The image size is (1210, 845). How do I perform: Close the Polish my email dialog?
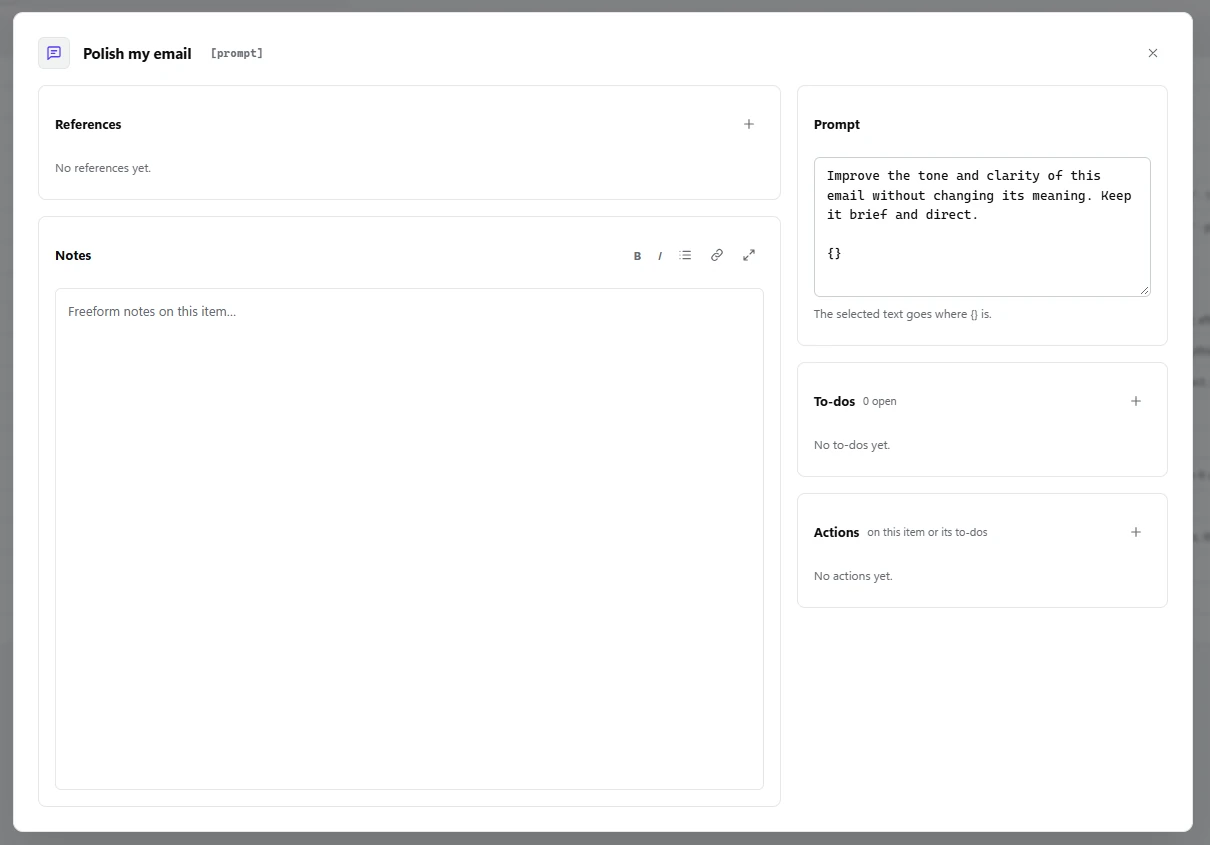click(x=1153, y=53)
